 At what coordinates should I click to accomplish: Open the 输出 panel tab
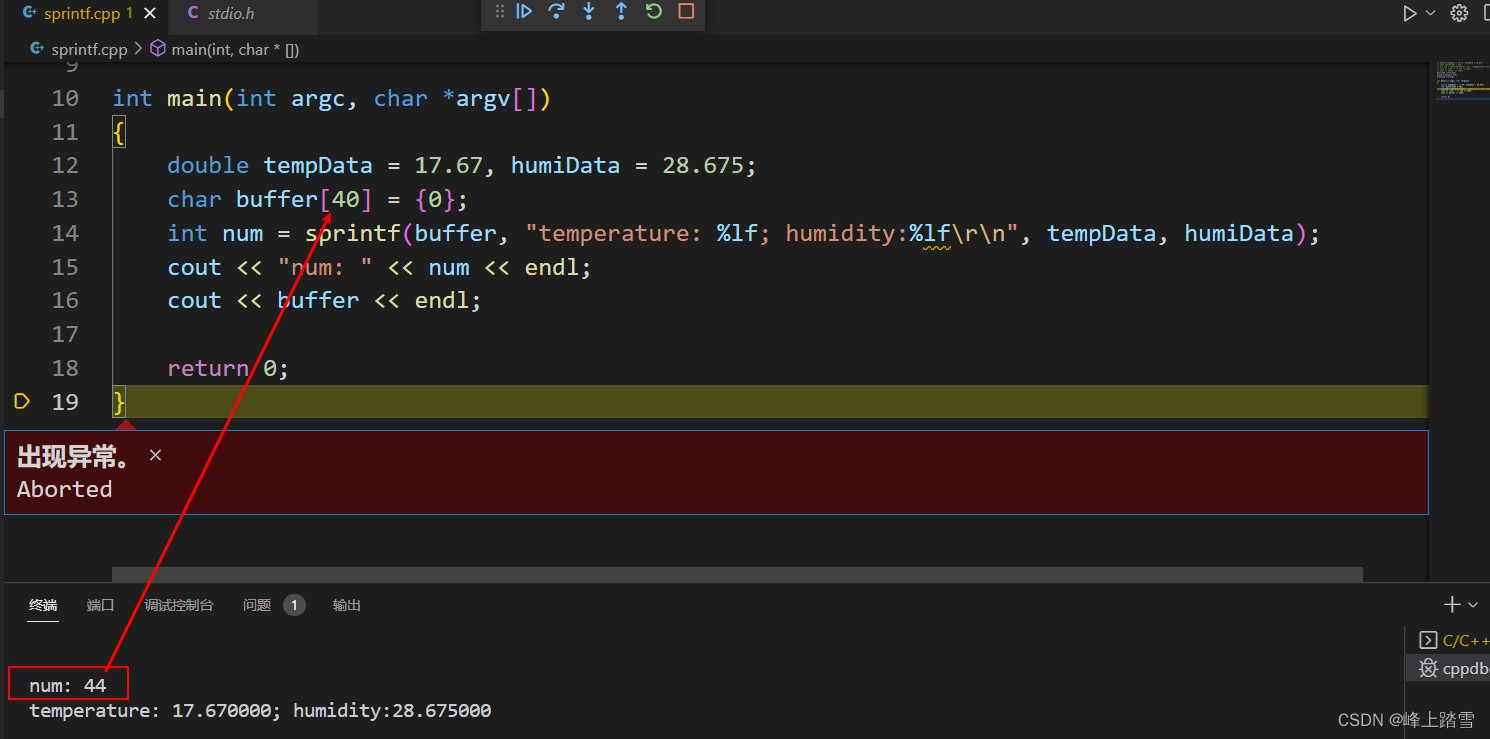click(x=346, y=604)
